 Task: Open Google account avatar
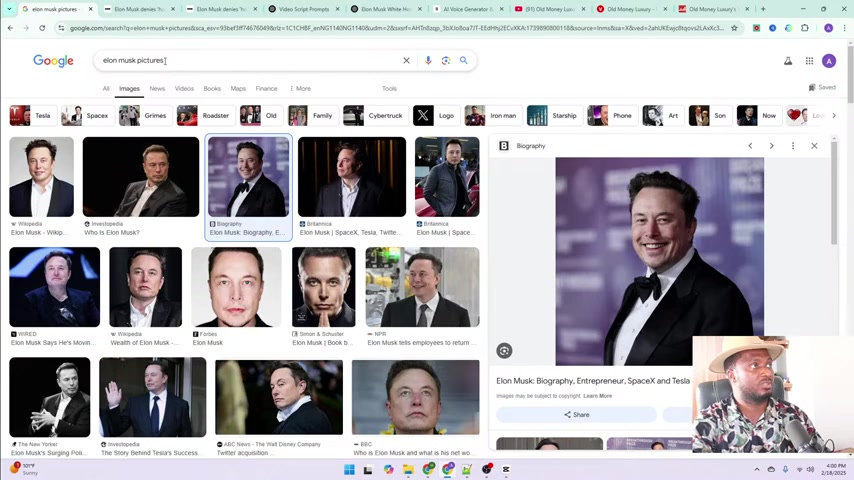(x=829, y=61)
